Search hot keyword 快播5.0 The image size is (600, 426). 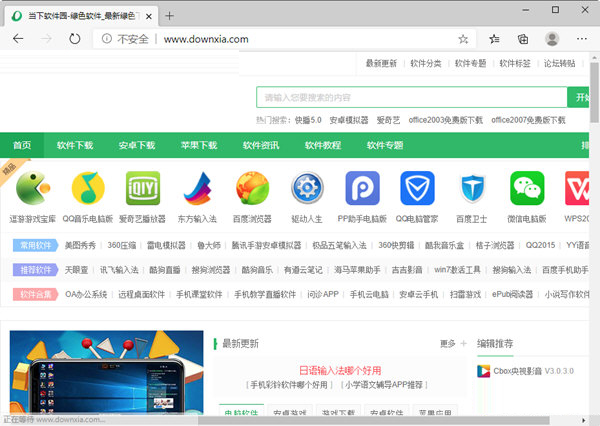pyautogui.click(x=308, y=120)
